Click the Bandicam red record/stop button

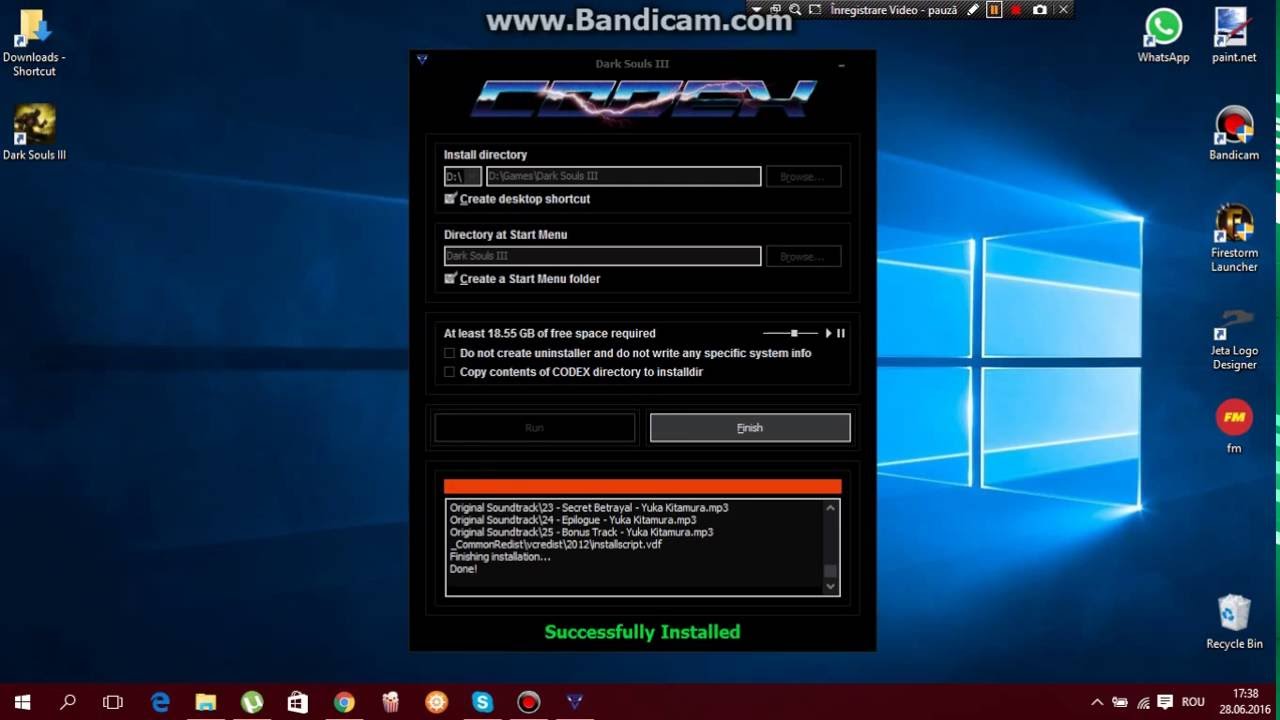point(1016,10)
